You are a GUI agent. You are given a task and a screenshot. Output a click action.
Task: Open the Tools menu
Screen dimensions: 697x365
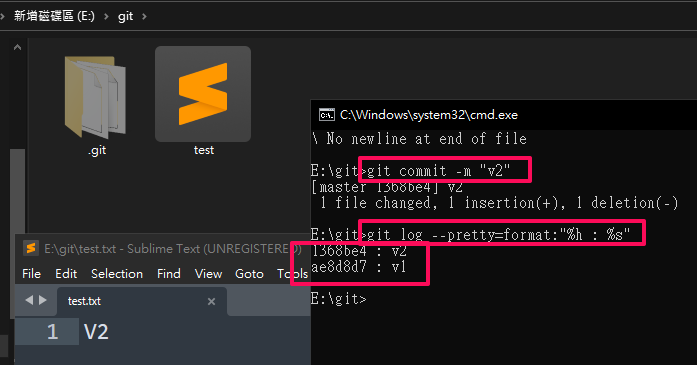tap(292, 273)
